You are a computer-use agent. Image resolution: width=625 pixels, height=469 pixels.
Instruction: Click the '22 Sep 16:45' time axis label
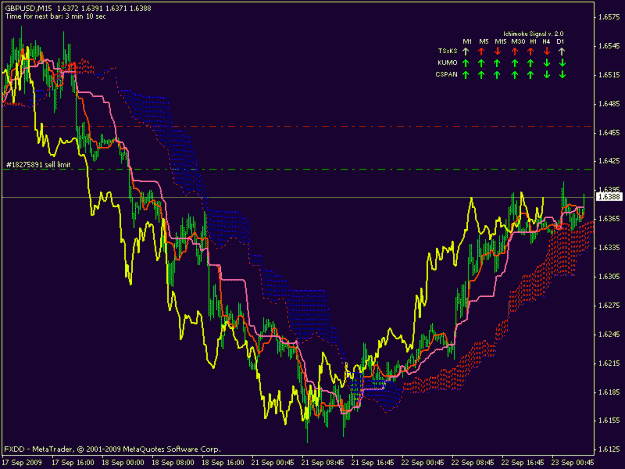[x=523, y=463]
